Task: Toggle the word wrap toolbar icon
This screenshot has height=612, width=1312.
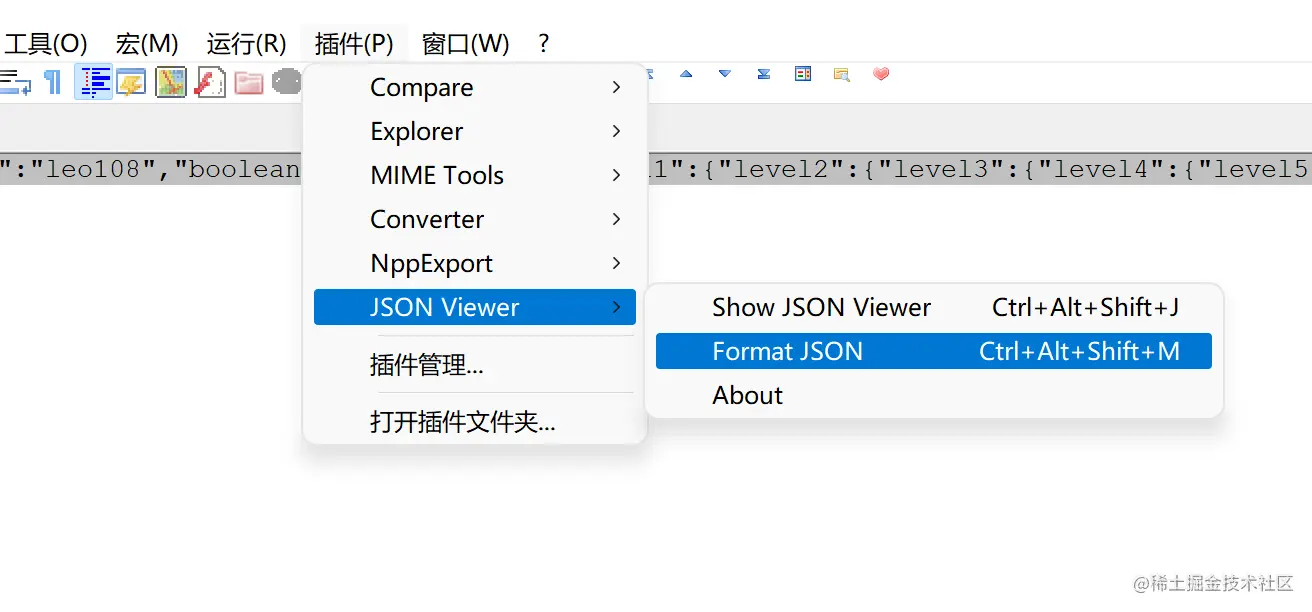Action: pos(15,82)
